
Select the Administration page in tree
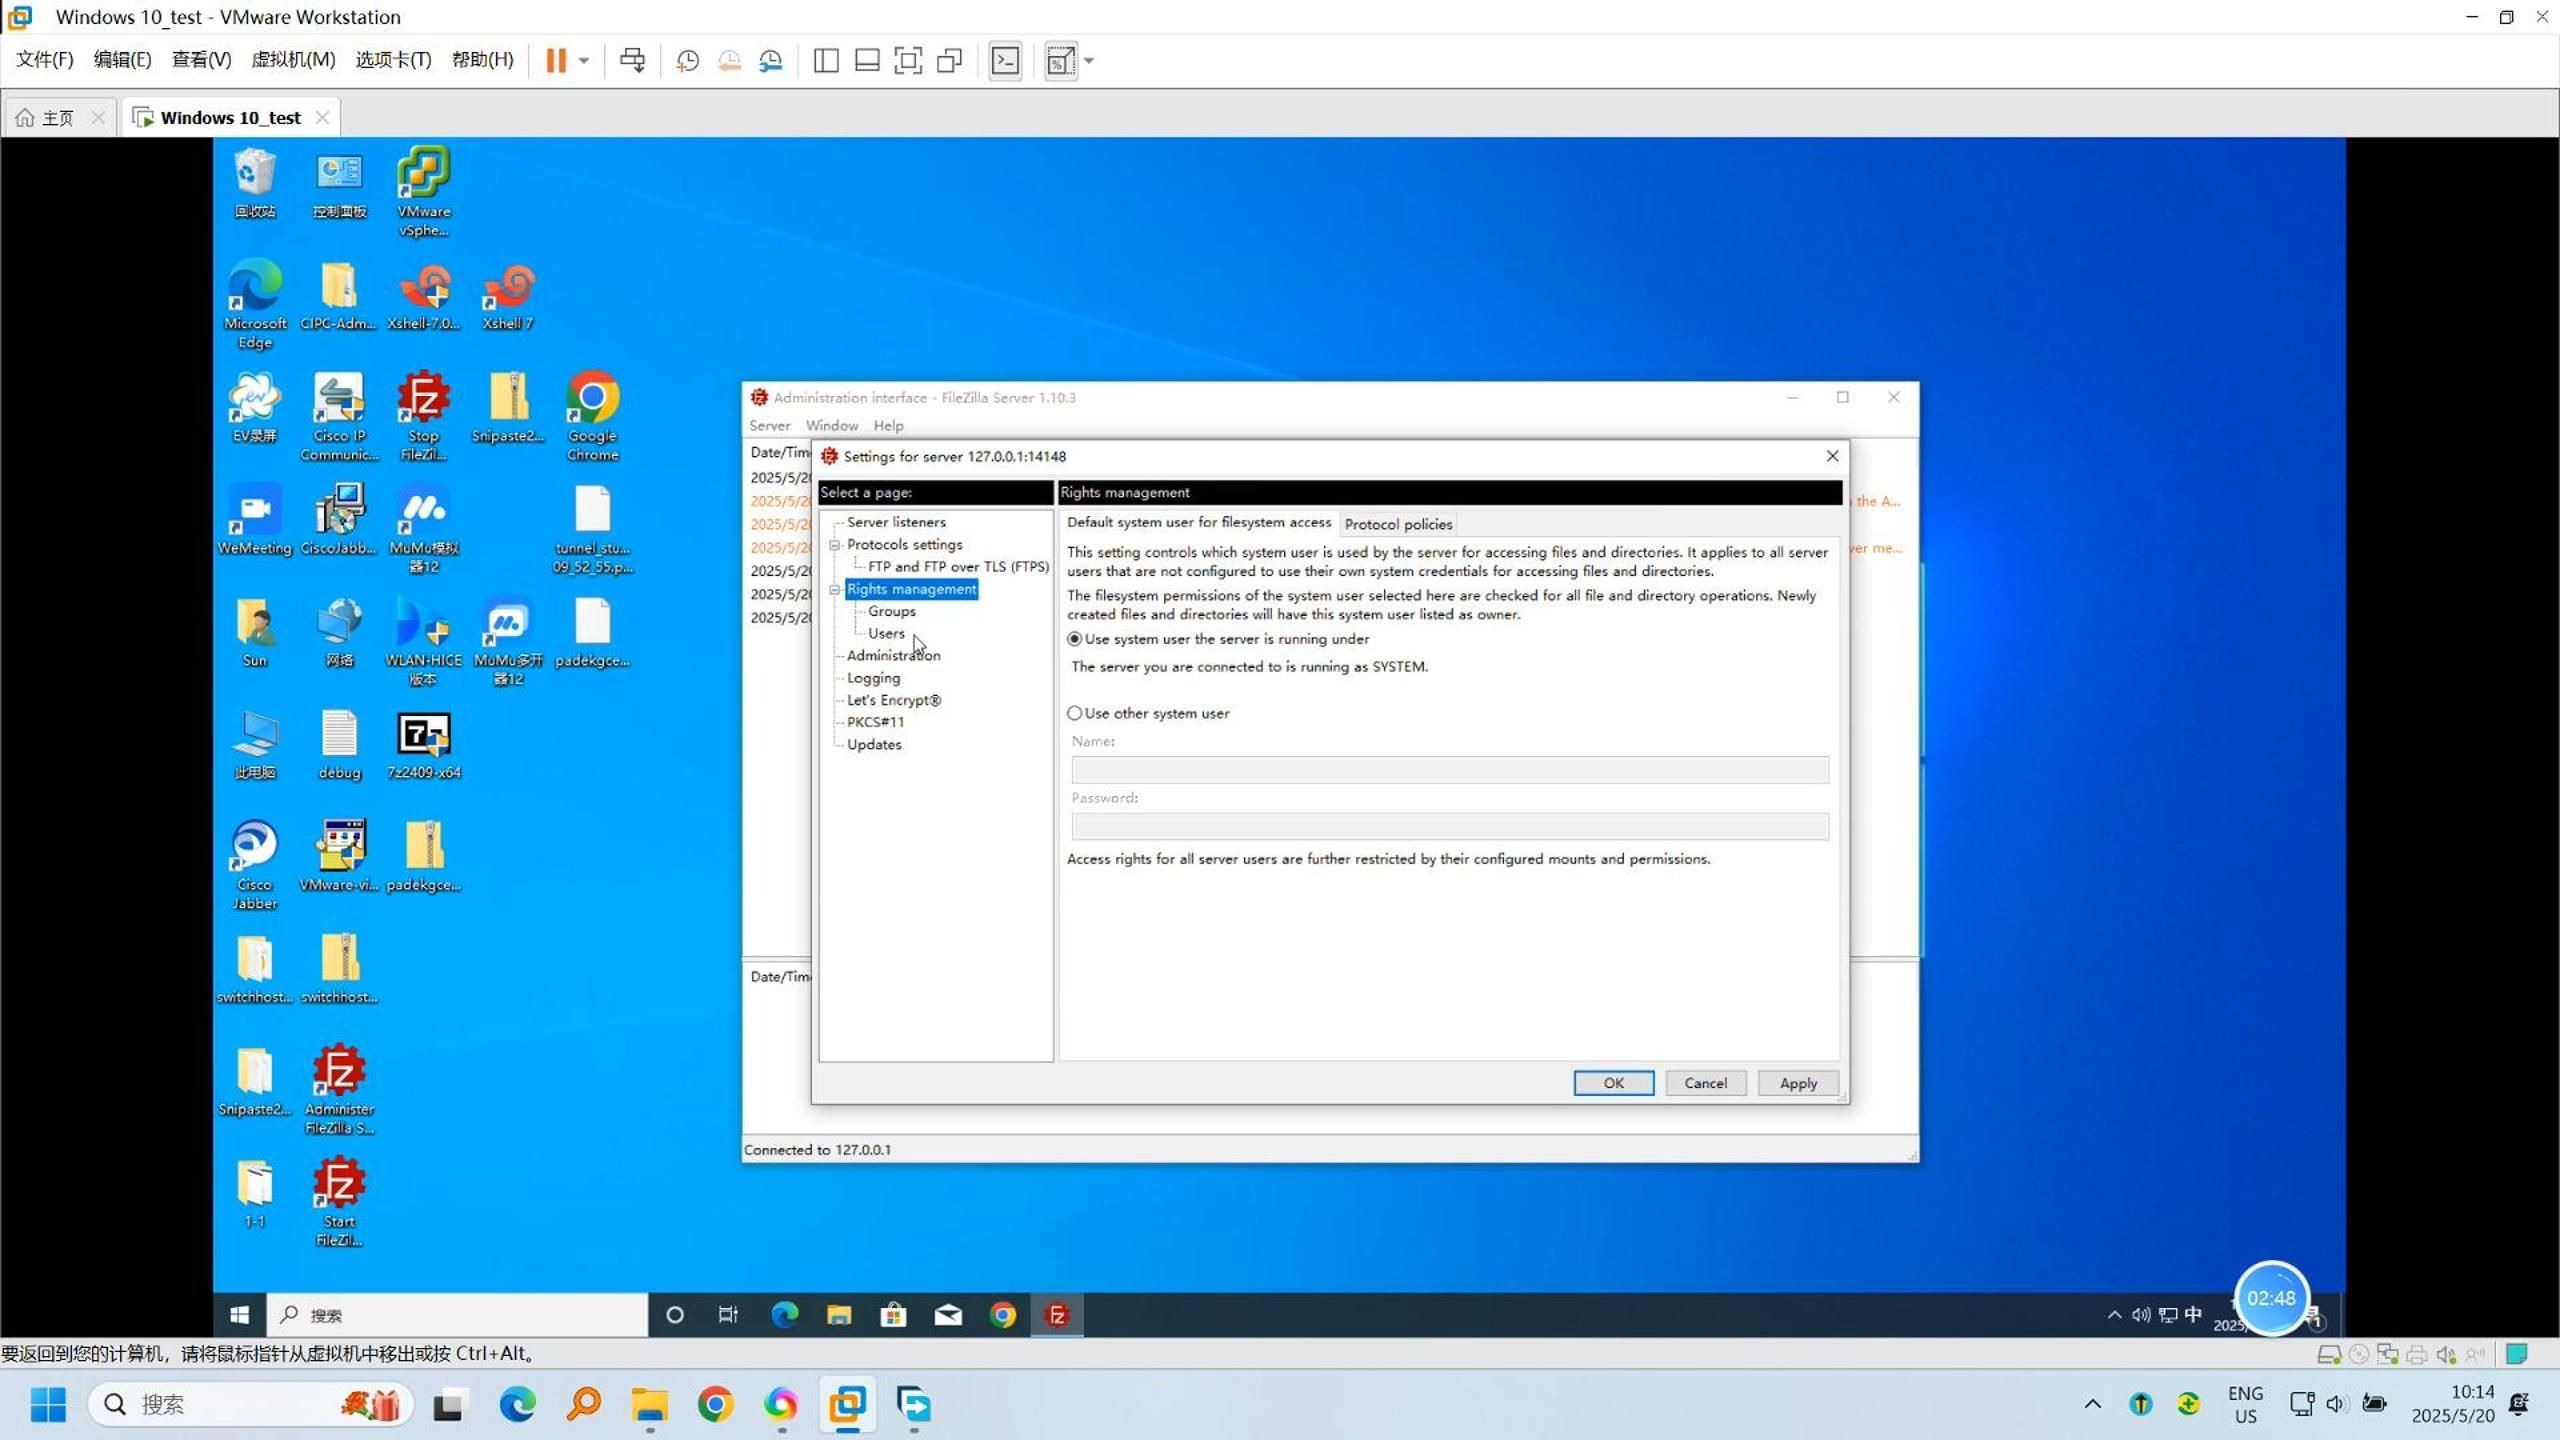pos(893,655)
